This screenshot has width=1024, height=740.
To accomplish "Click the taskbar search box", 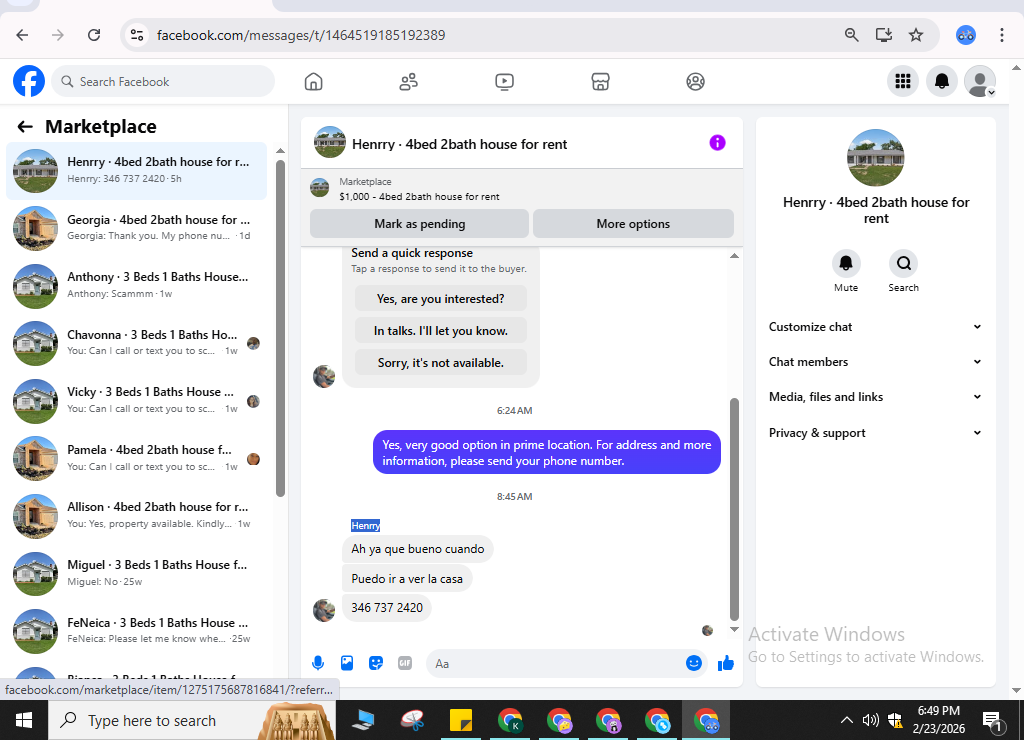I will (193, 720).
